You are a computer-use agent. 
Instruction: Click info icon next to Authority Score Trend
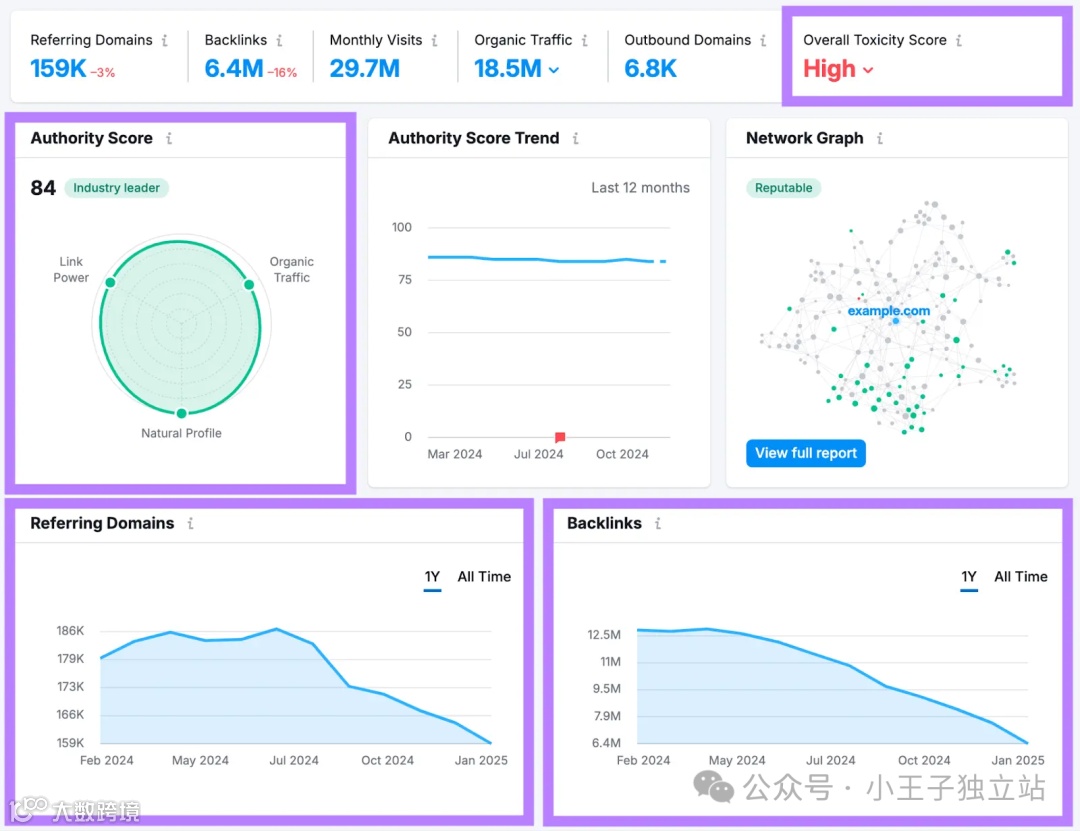(575, 138)
